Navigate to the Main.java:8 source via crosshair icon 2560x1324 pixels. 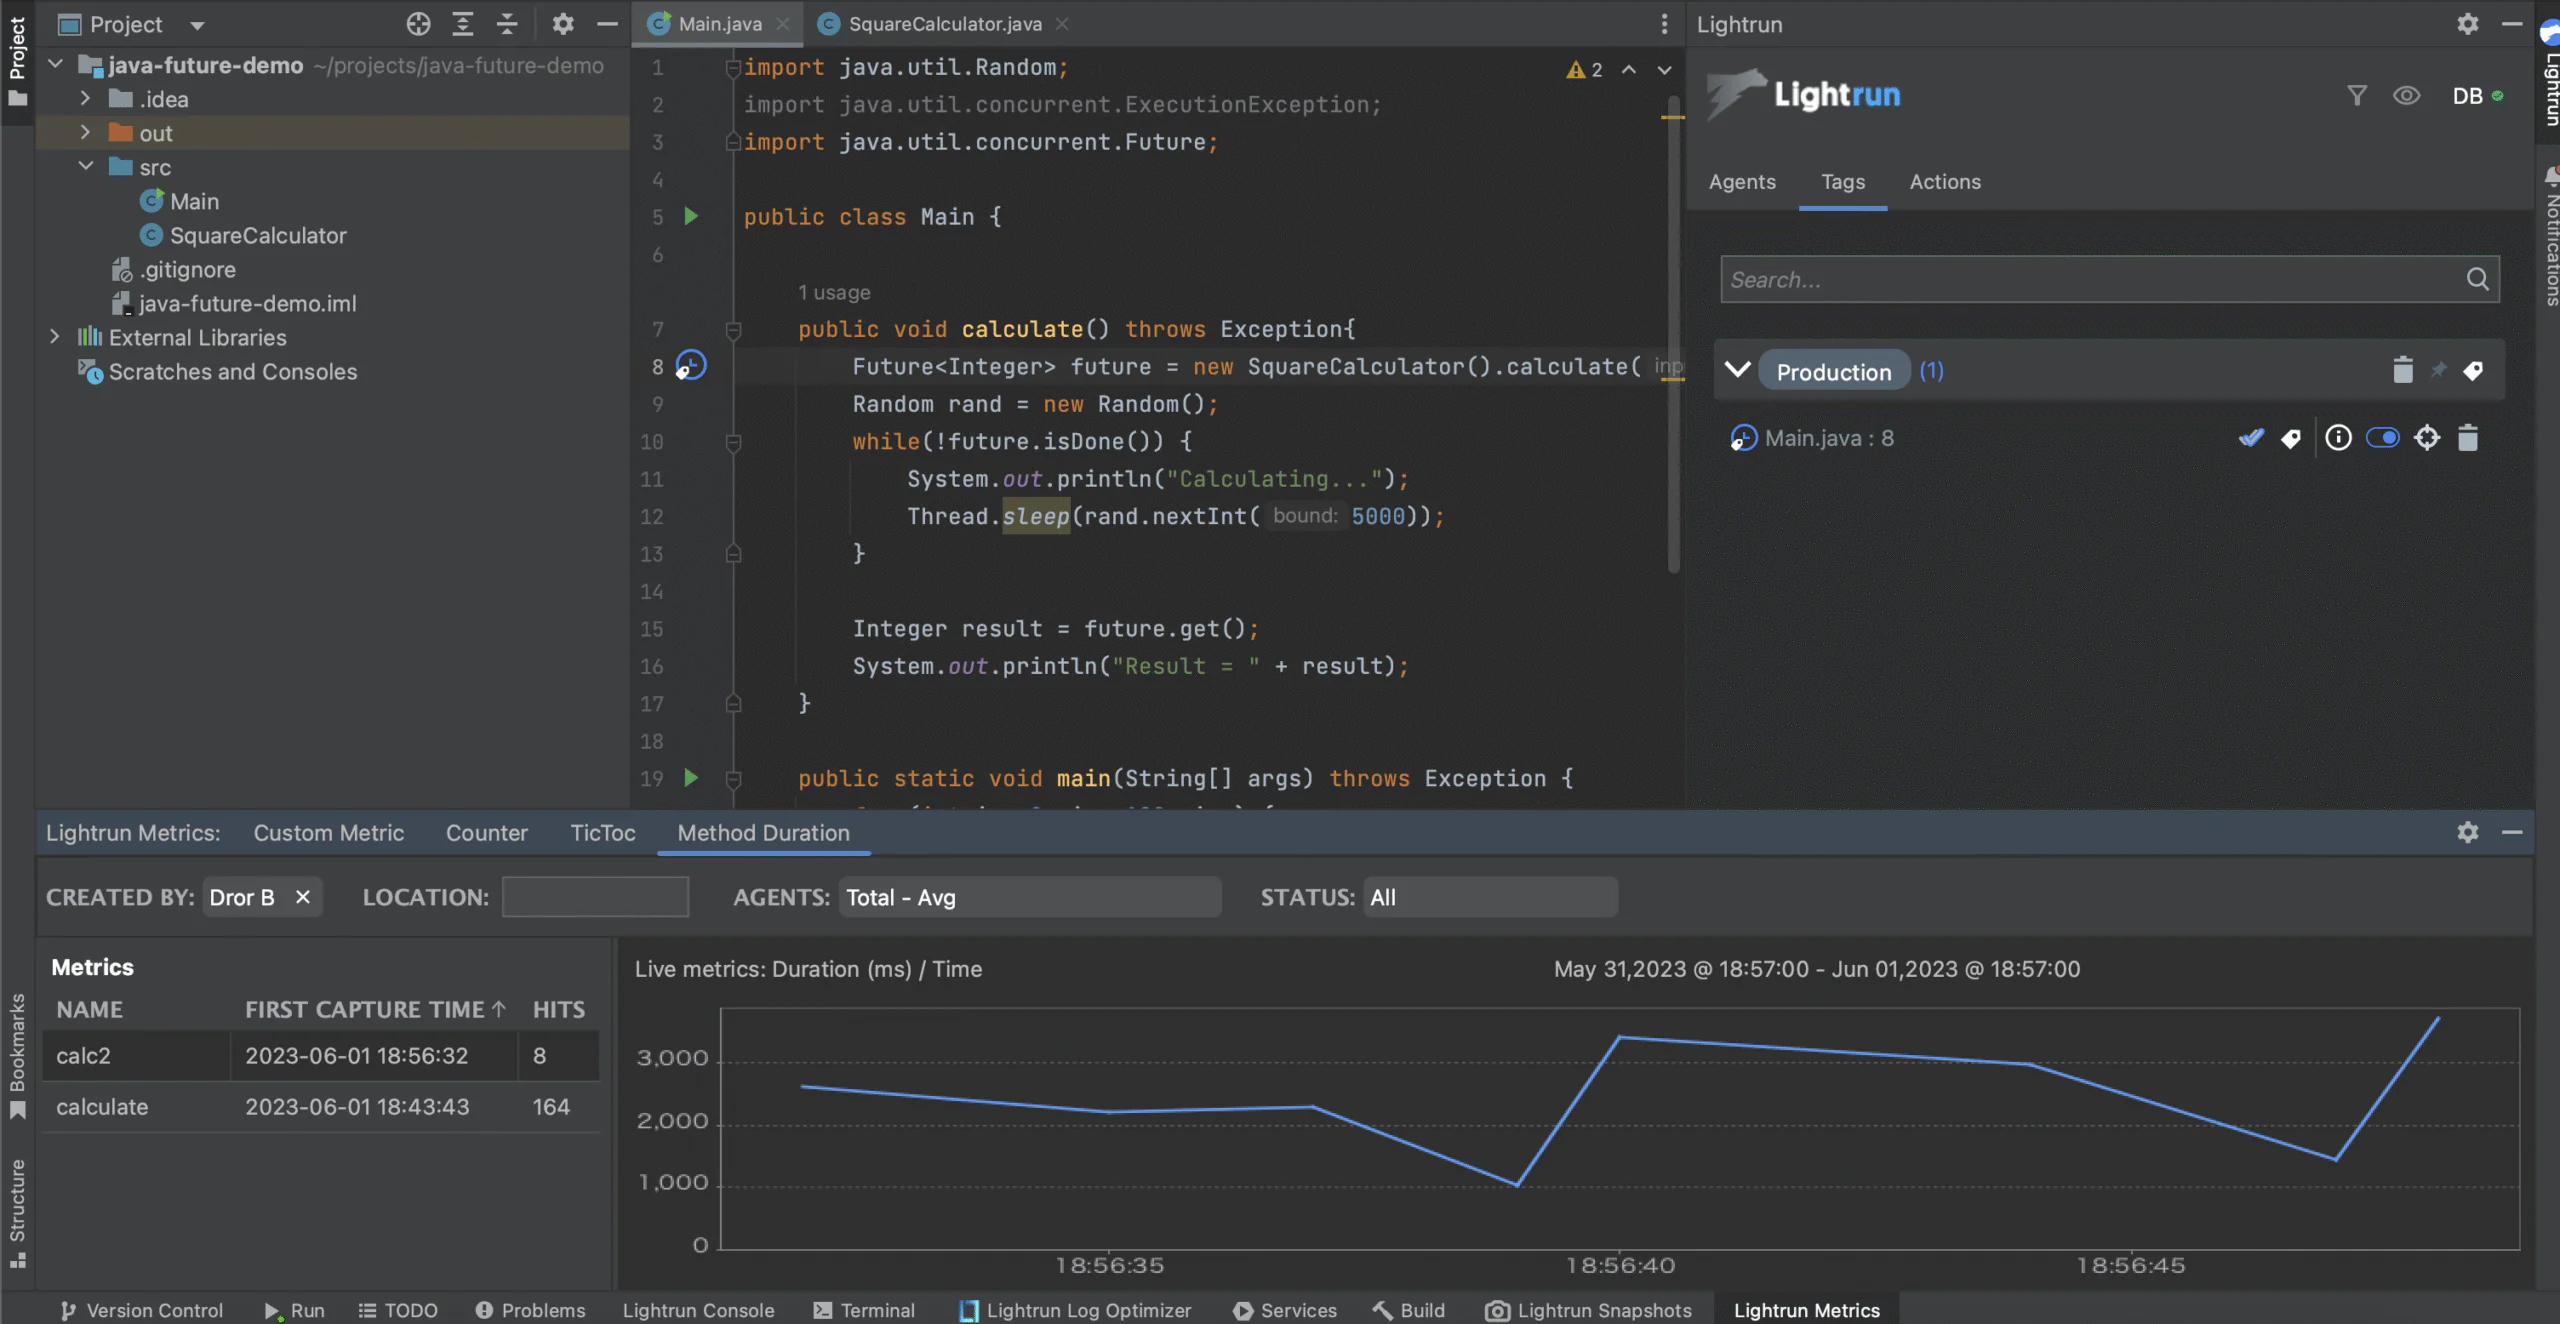pos(2427,437)
